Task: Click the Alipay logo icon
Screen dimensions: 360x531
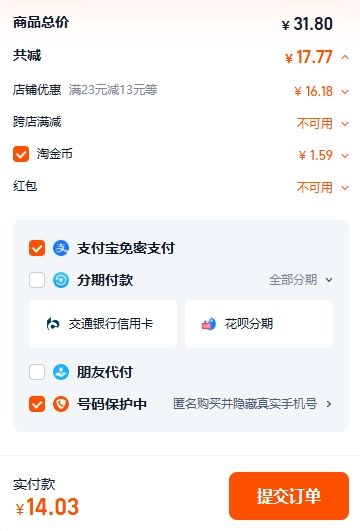Action: tap(61, 248)
